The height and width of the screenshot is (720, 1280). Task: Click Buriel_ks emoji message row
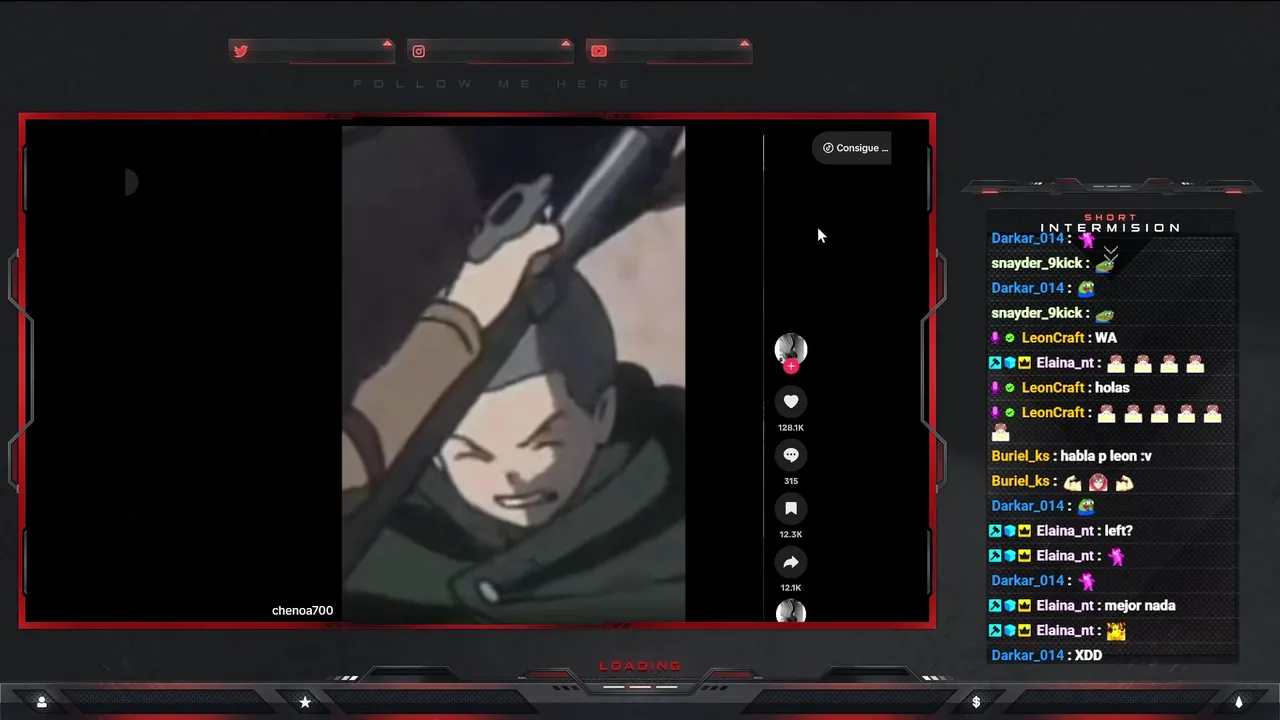pos(1062,482)
